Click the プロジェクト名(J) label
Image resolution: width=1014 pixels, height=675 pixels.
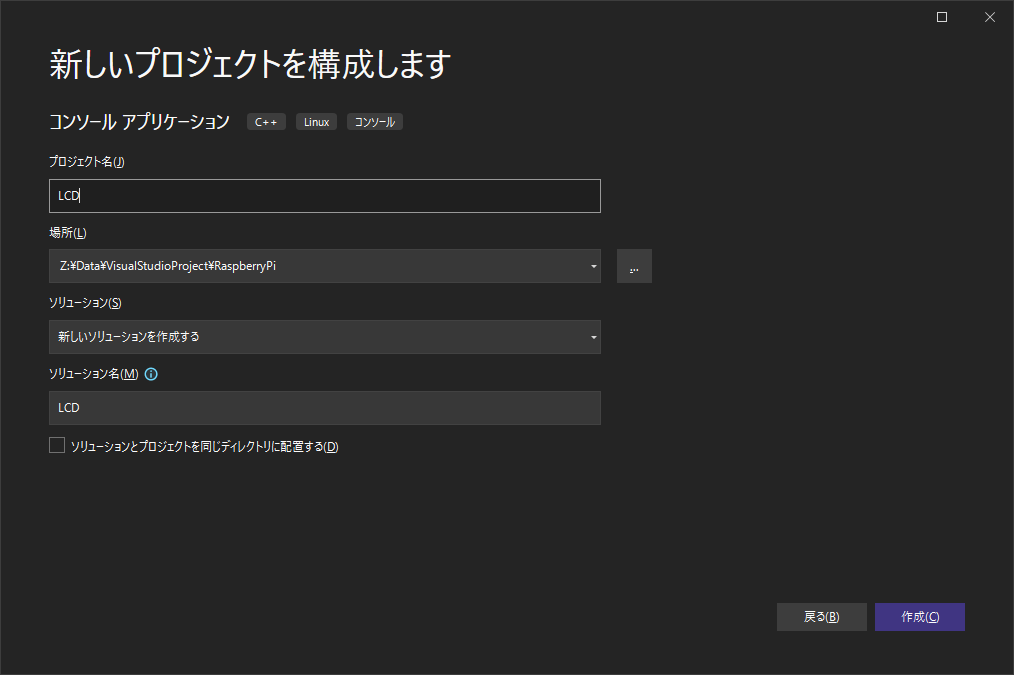(x=87, y=162)
